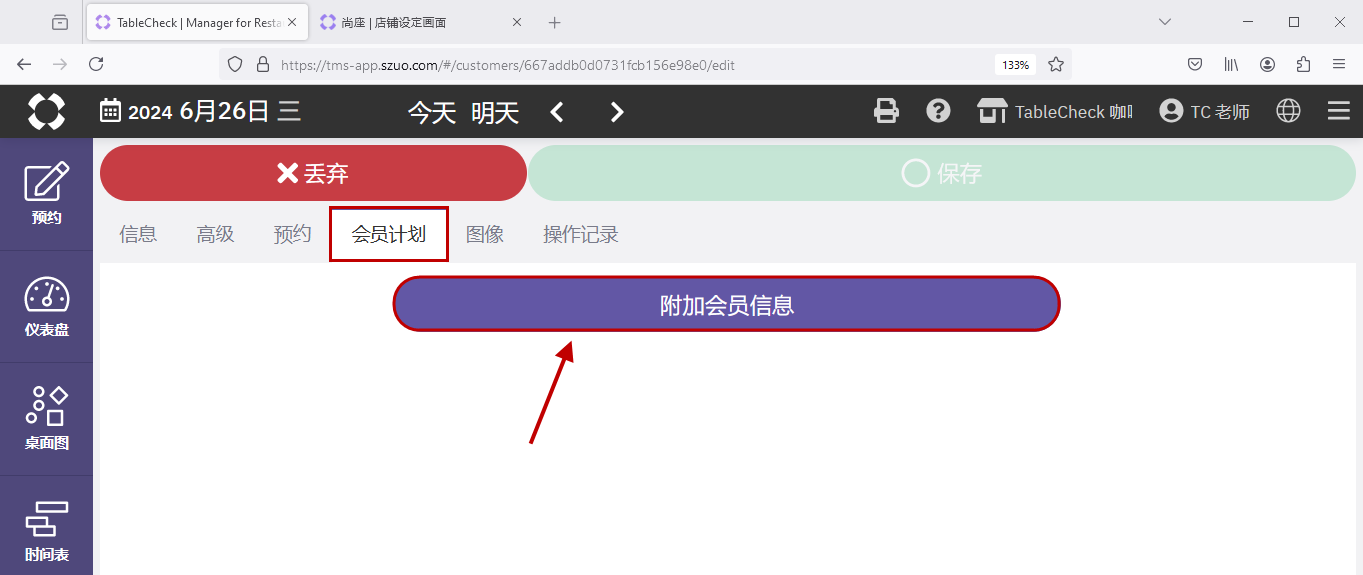Go to next day arrow
Image resolution: width=1363 pixels, height=575 pixels.
click(x=617, y=112)
